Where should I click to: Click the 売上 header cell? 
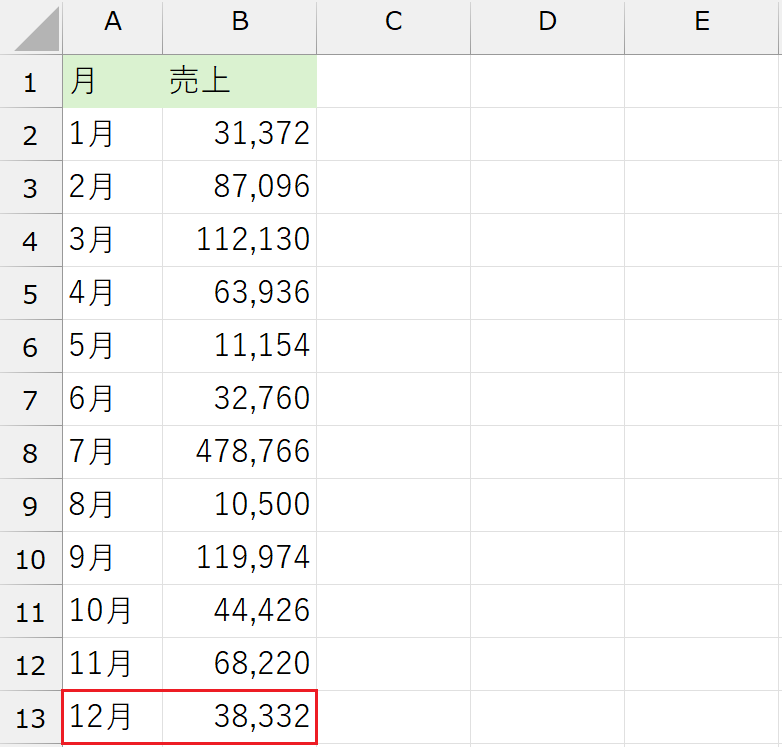click(x=239, y=82)
